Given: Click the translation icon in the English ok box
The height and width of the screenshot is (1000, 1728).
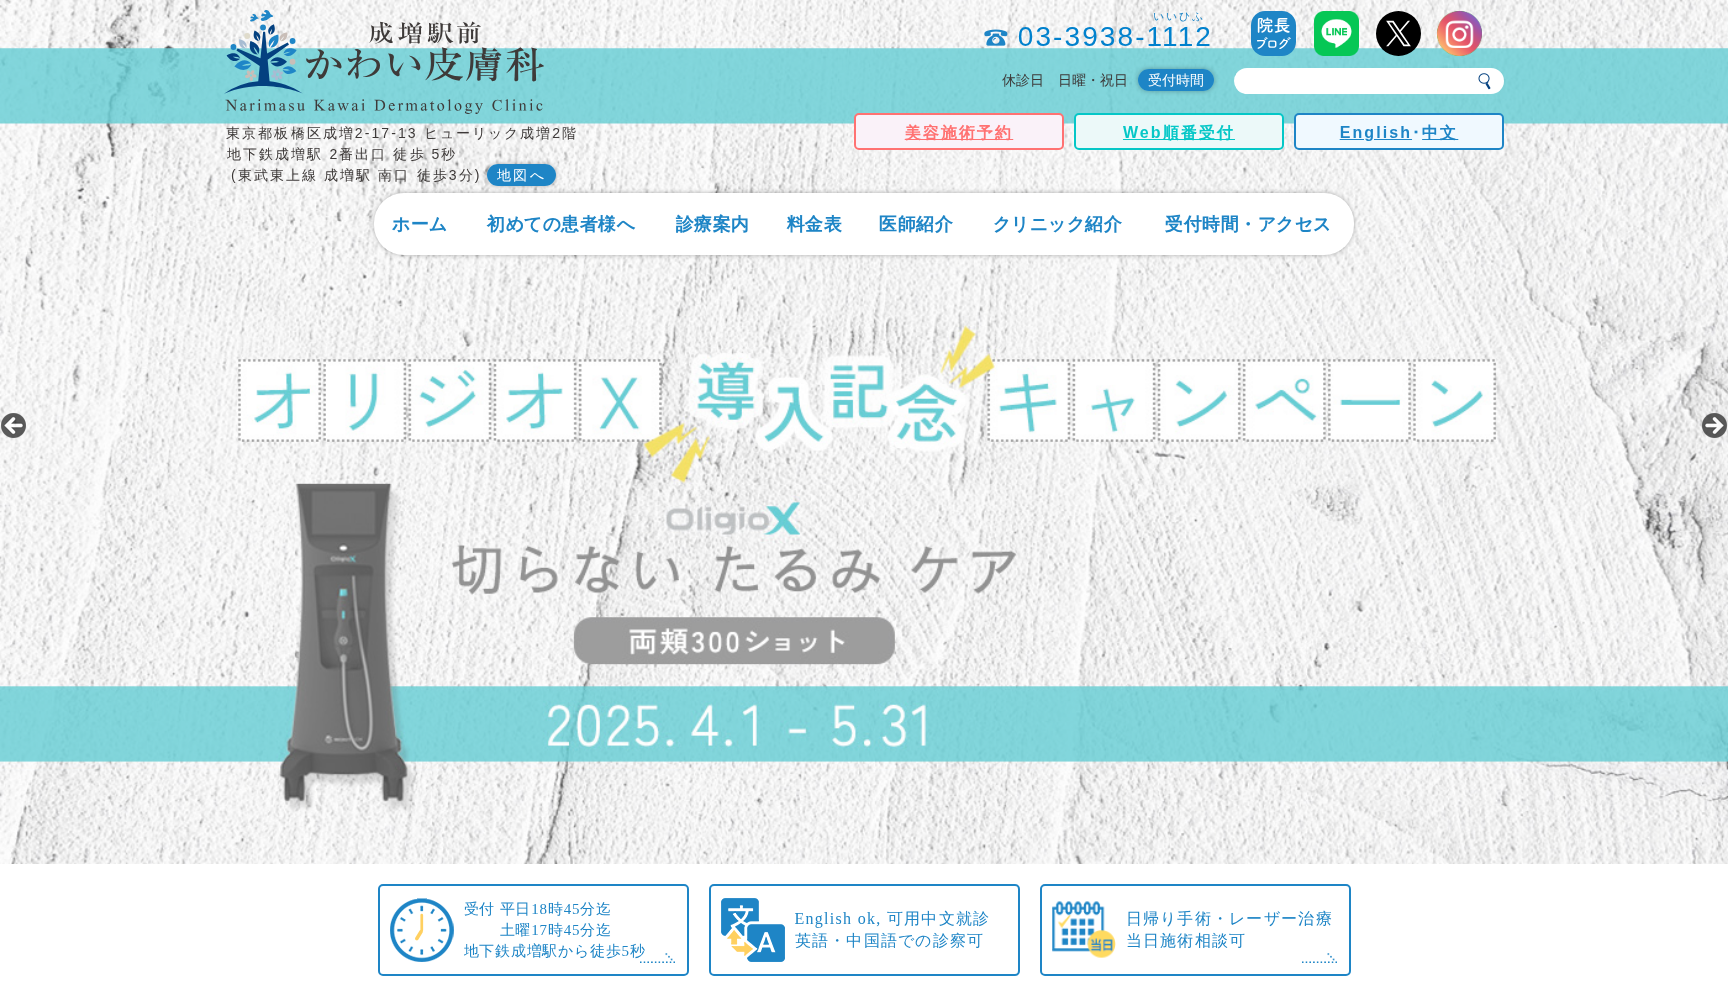Looking at the screenshot, I should coord(750,929).
